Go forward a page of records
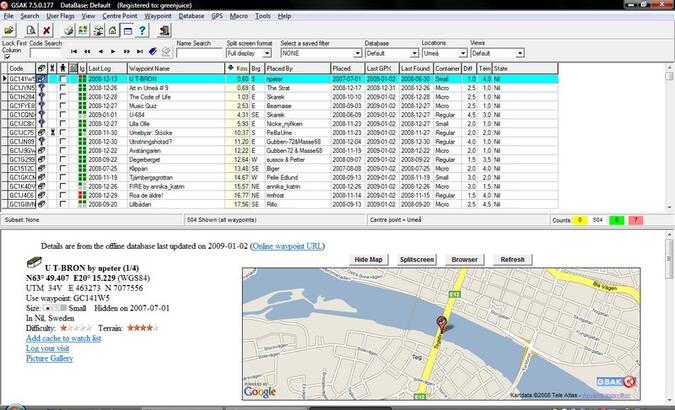 [127, 52]
